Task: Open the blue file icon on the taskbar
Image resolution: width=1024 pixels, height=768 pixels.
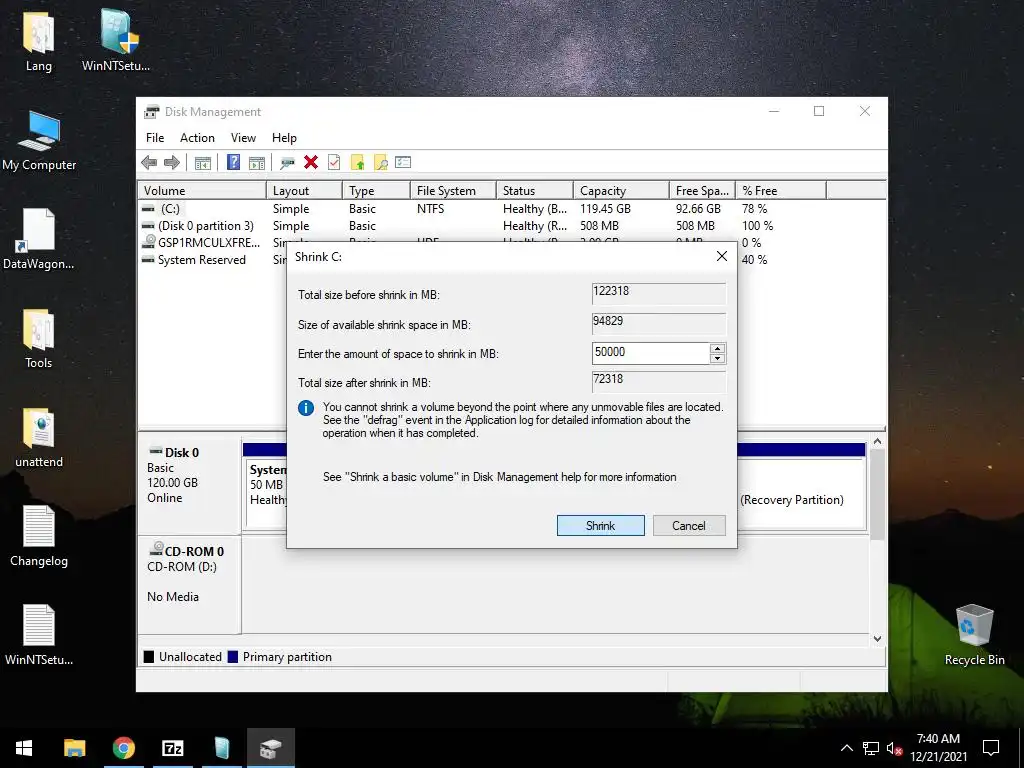Action: (x=222, y=748)
